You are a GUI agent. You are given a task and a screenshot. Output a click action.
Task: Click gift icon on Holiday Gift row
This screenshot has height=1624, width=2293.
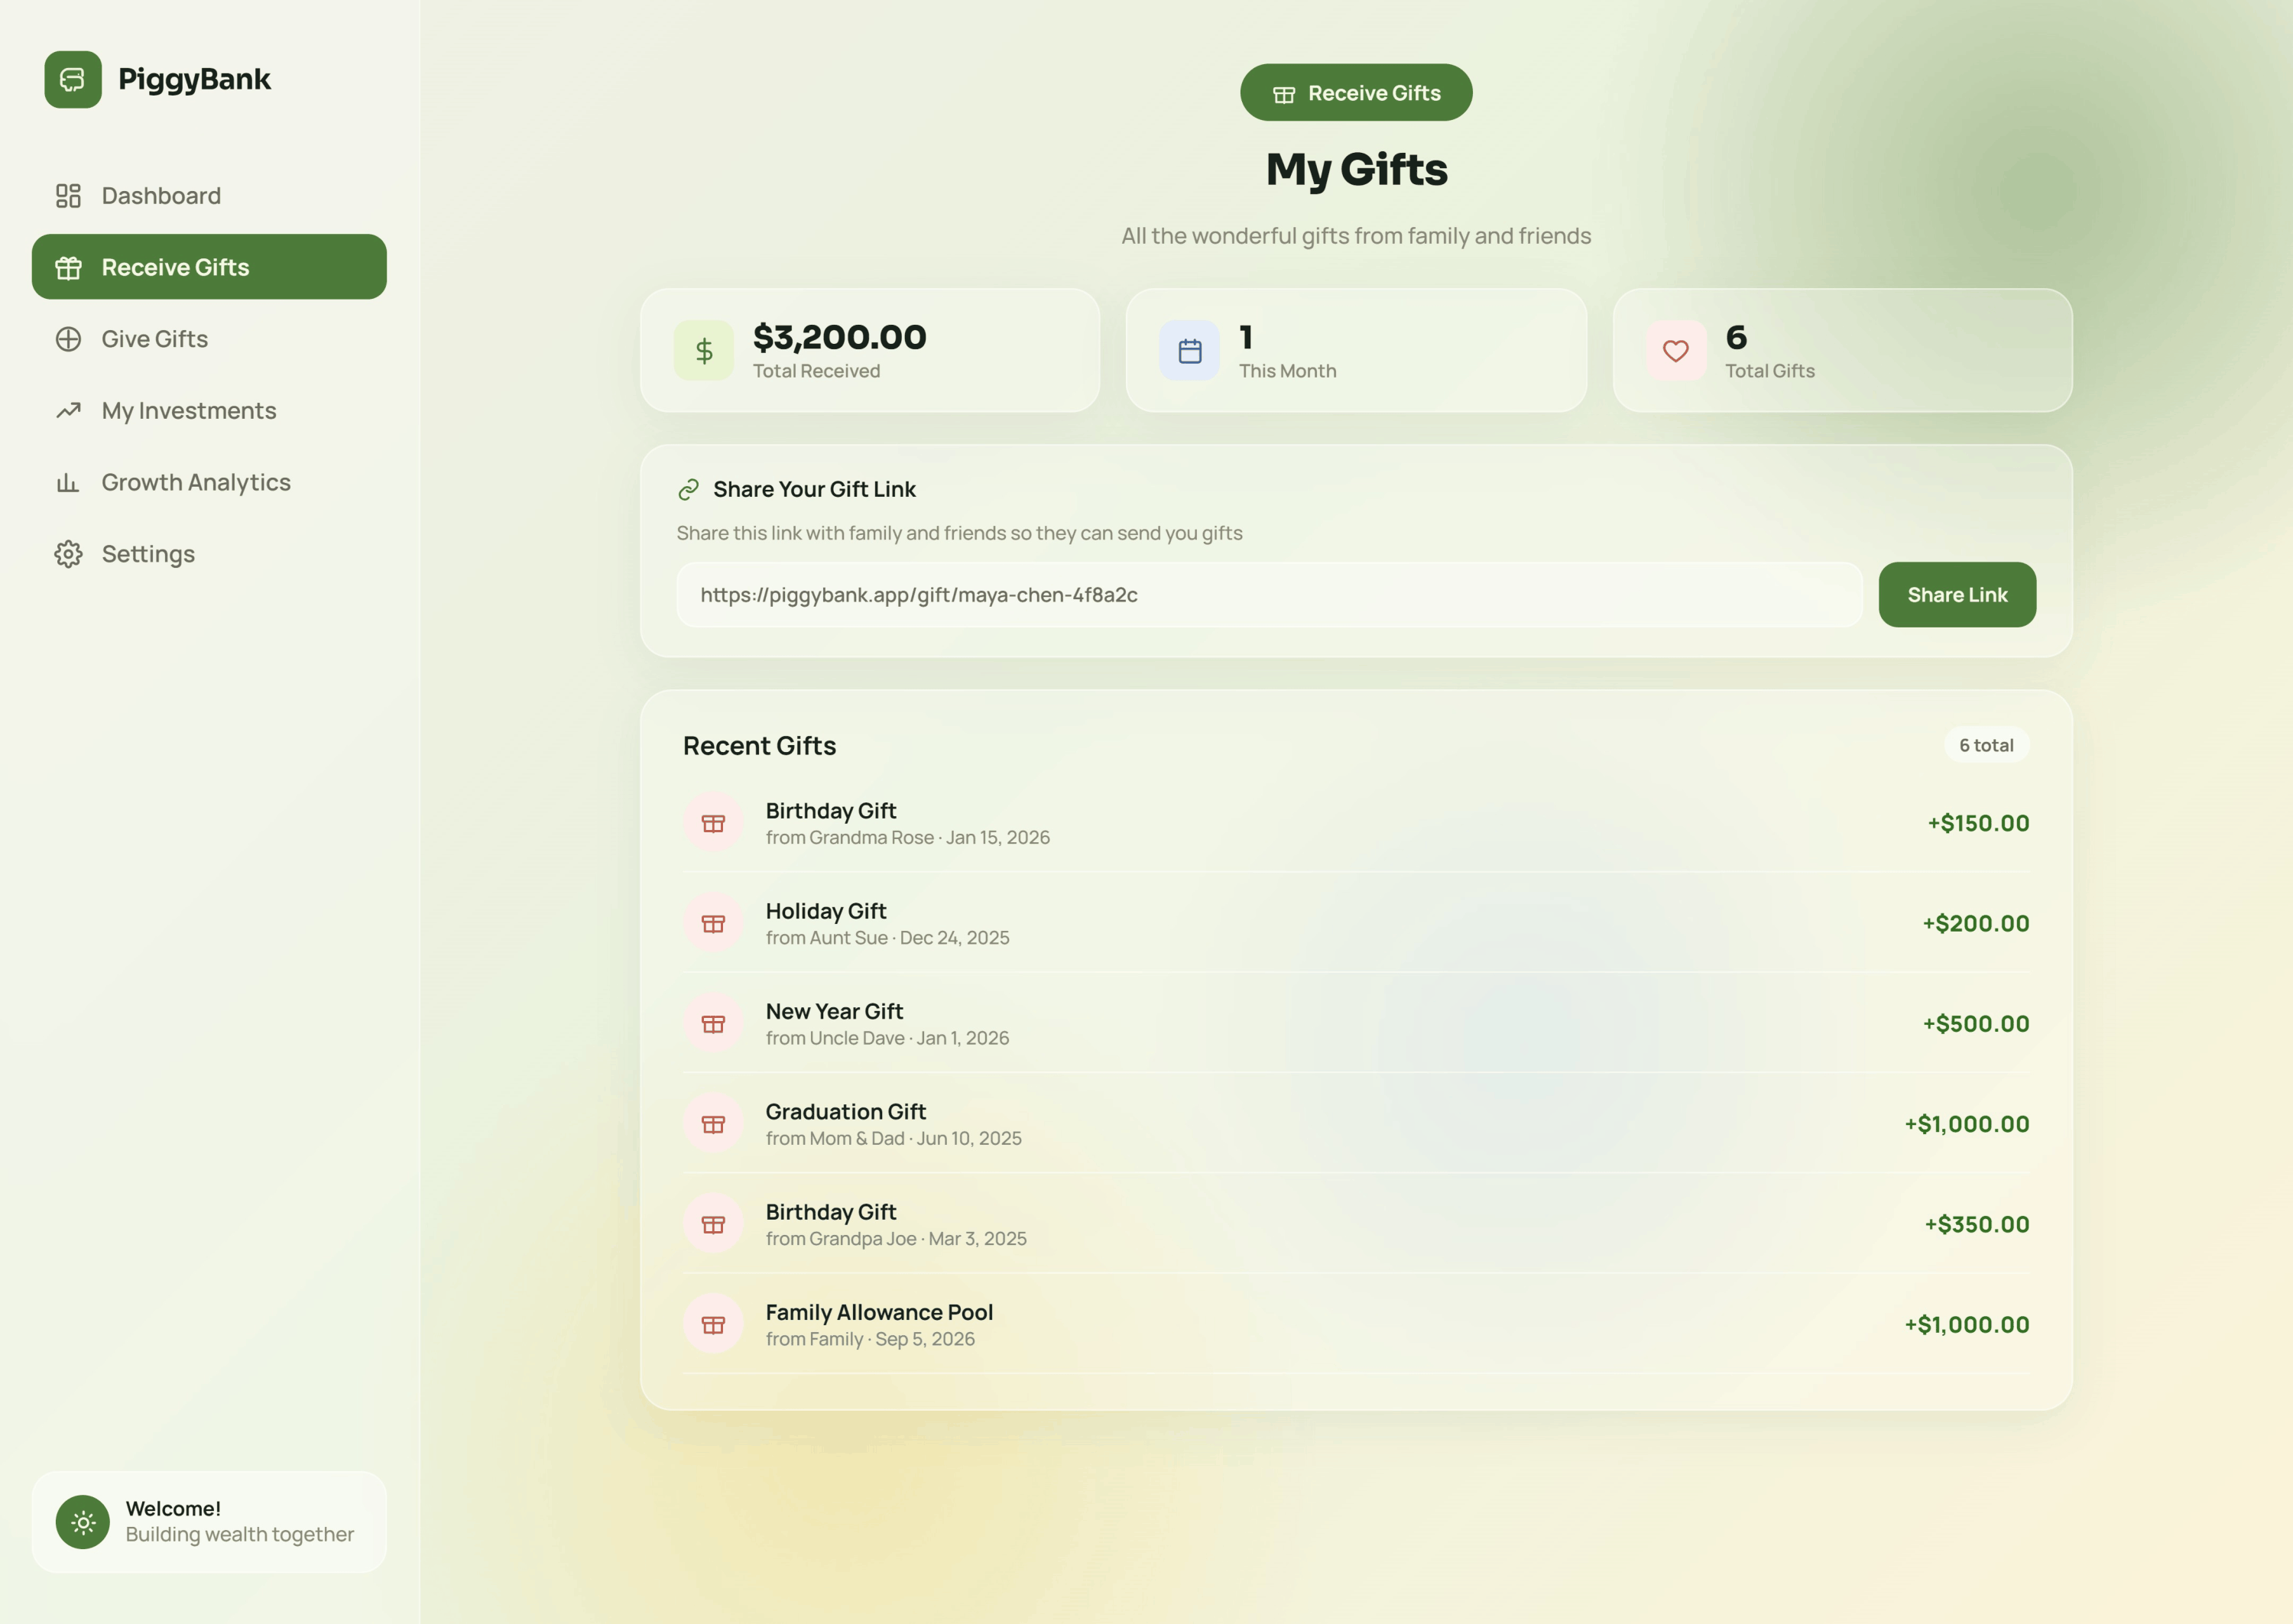pyautogui.click(x=713, y=923)
